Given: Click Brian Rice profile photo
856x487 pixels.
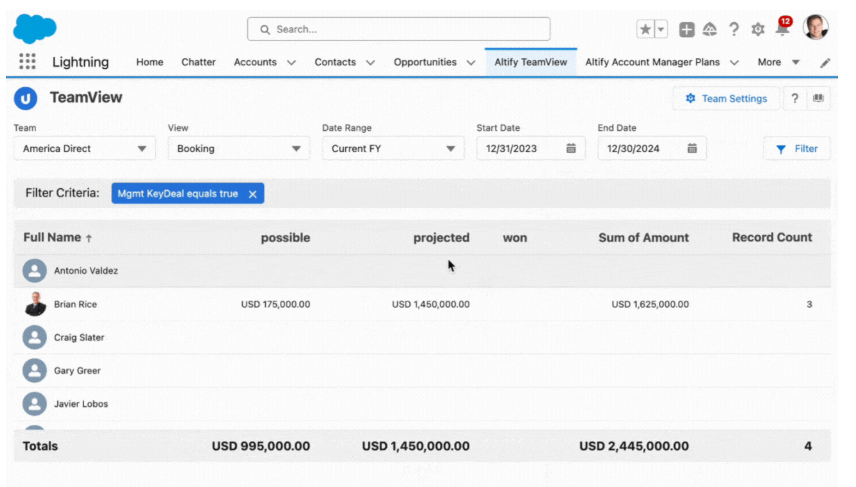Looking at the screenshot, I should 35,304.
